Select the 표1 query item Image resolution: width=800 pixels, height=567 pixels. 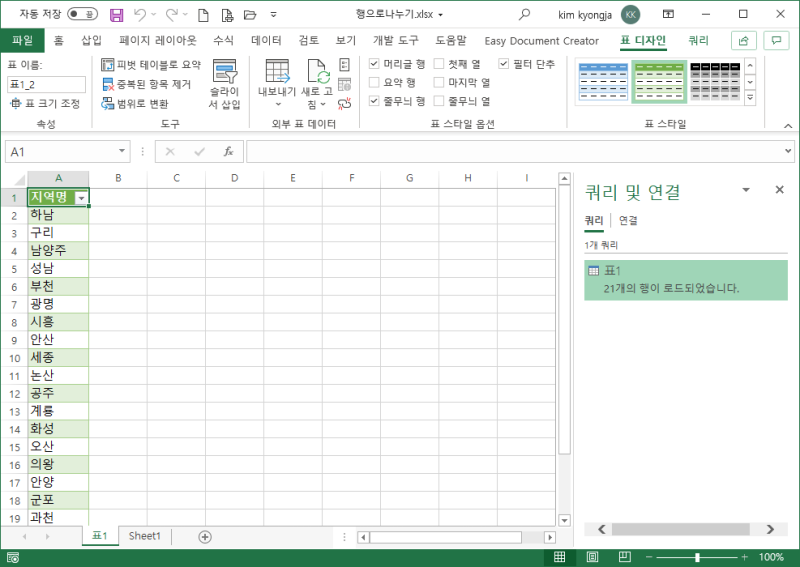(686, 280)
